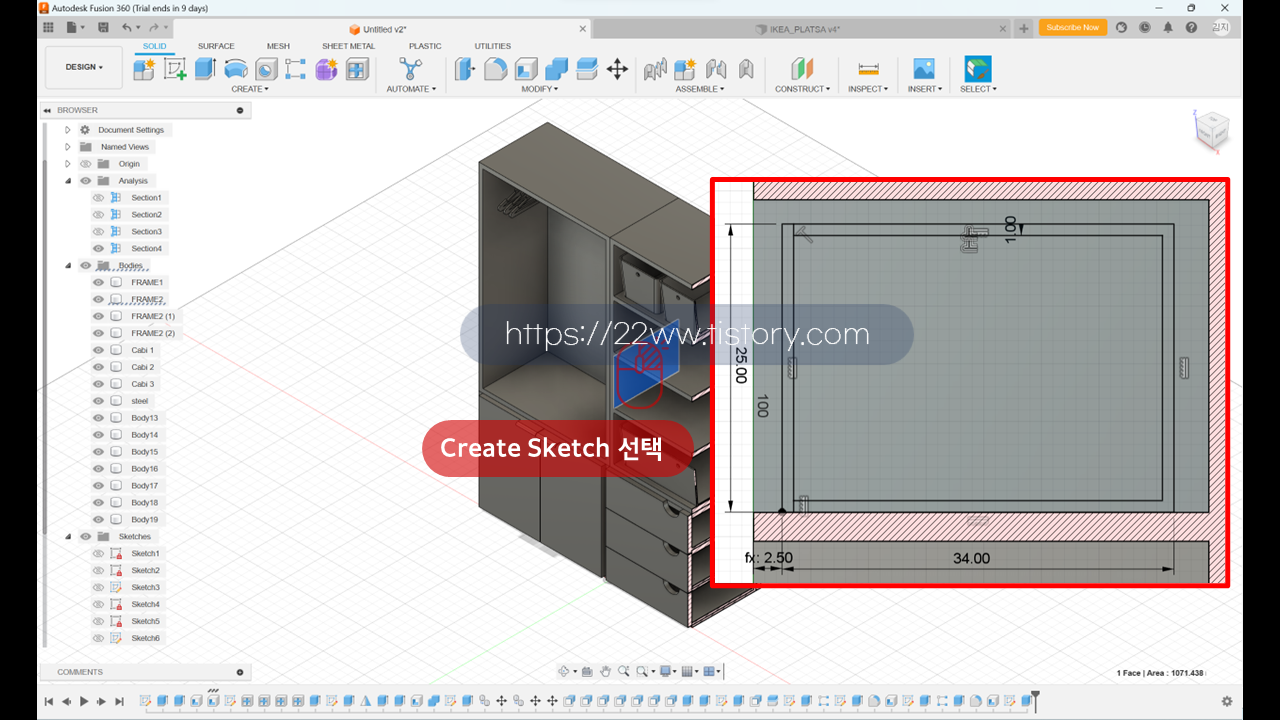Image resolution: width=1280 pixels, height=720 pixels.
Task: Select the Combine tool
Action: tap(556, 69)
